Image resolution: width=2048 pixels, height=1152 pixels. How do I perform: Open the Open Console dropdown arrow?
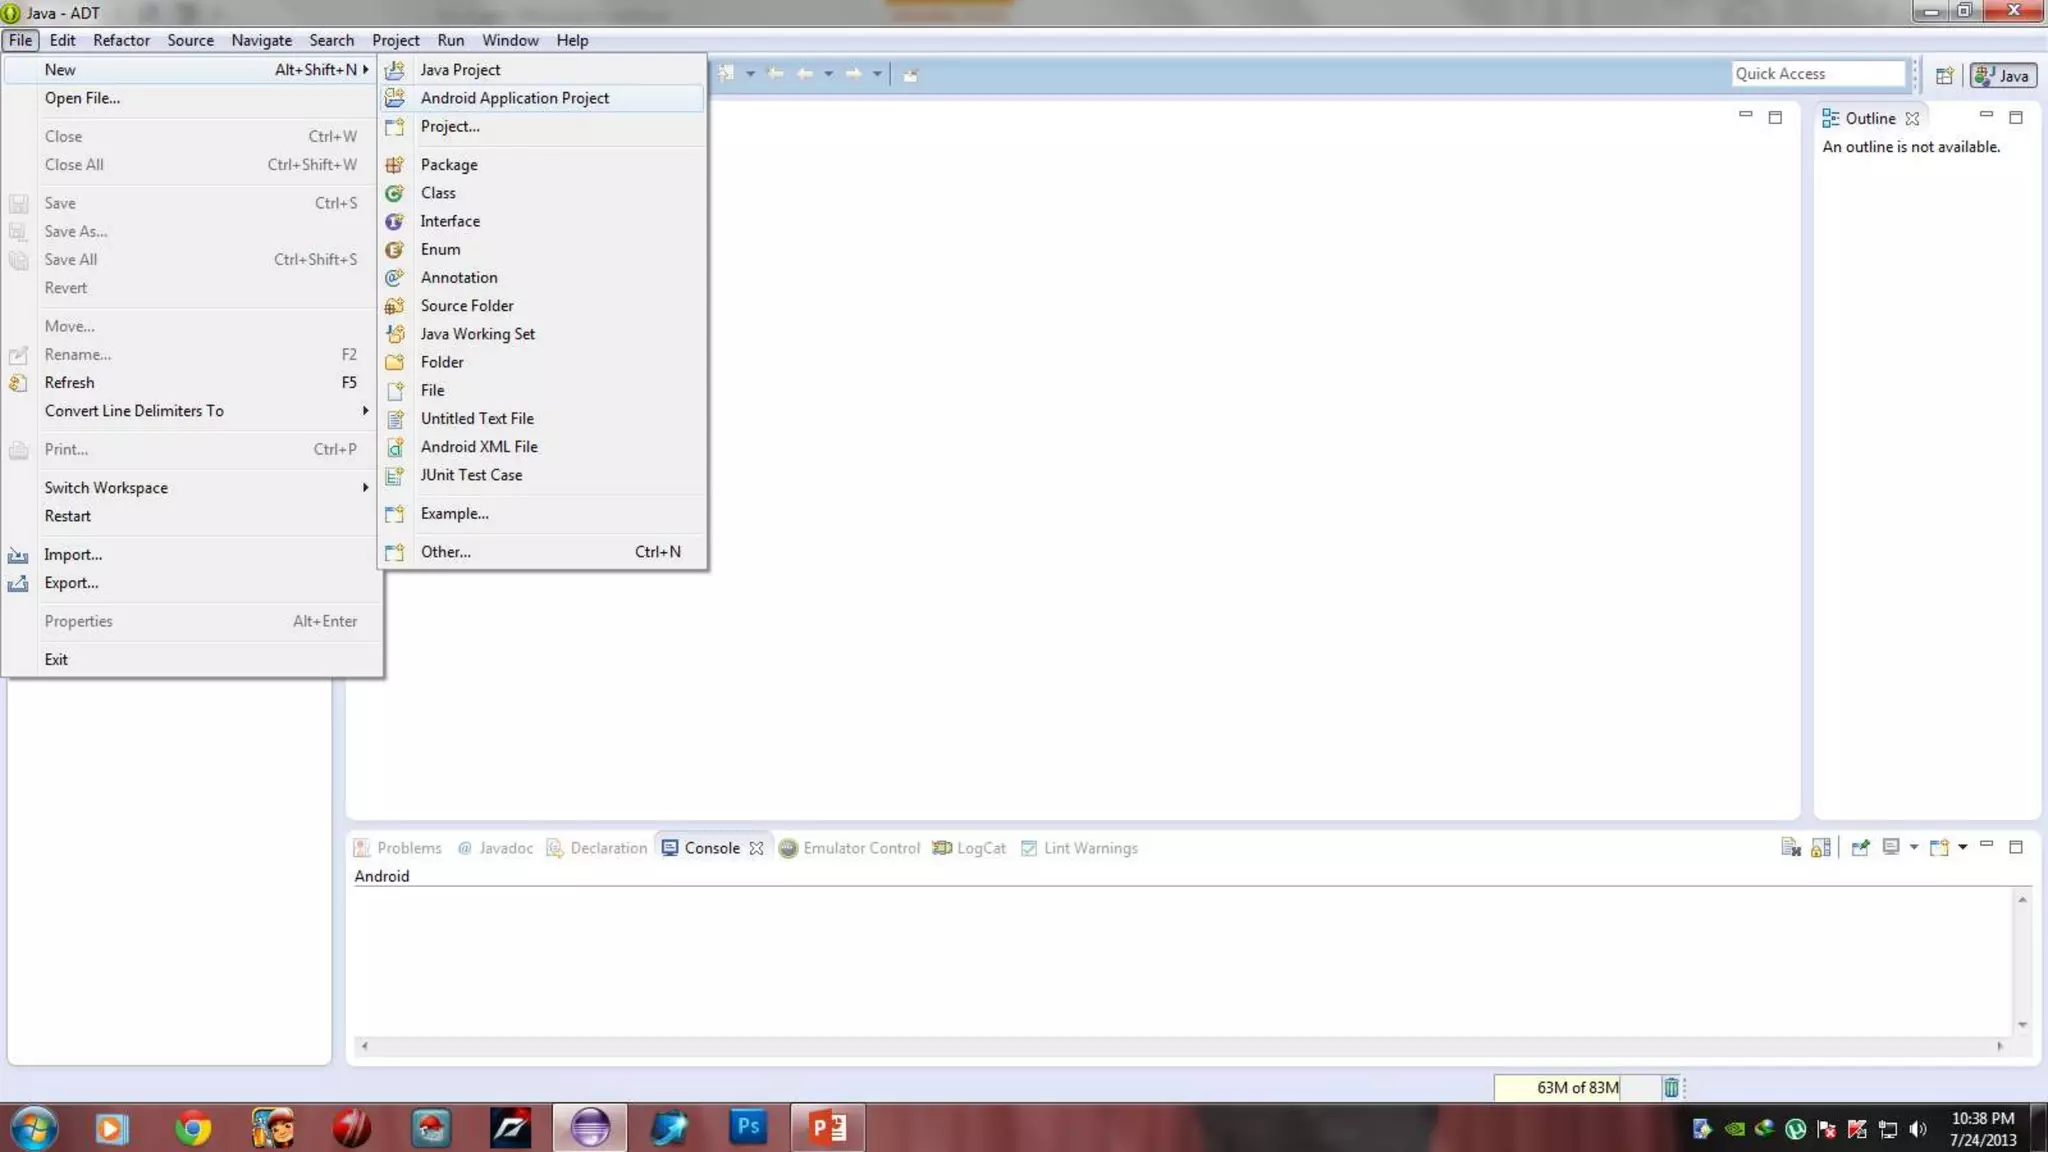point(1963,848)
